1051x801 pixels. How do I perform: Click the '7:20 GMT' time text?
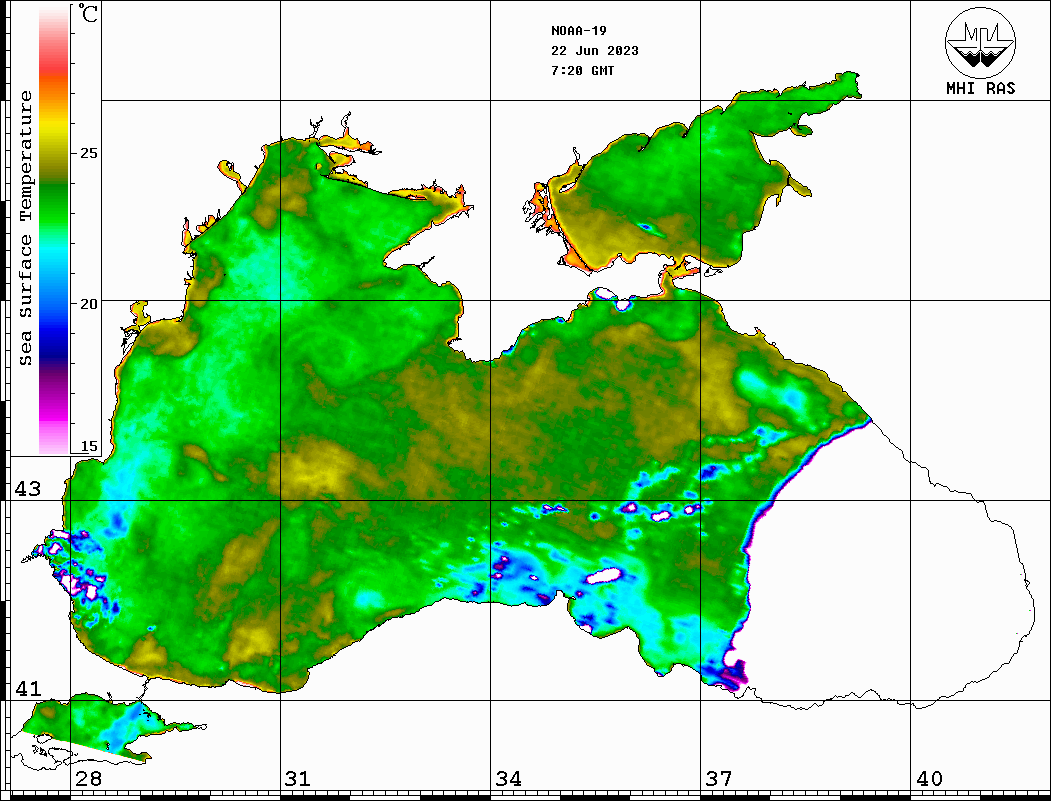click(x=582, y=70)
